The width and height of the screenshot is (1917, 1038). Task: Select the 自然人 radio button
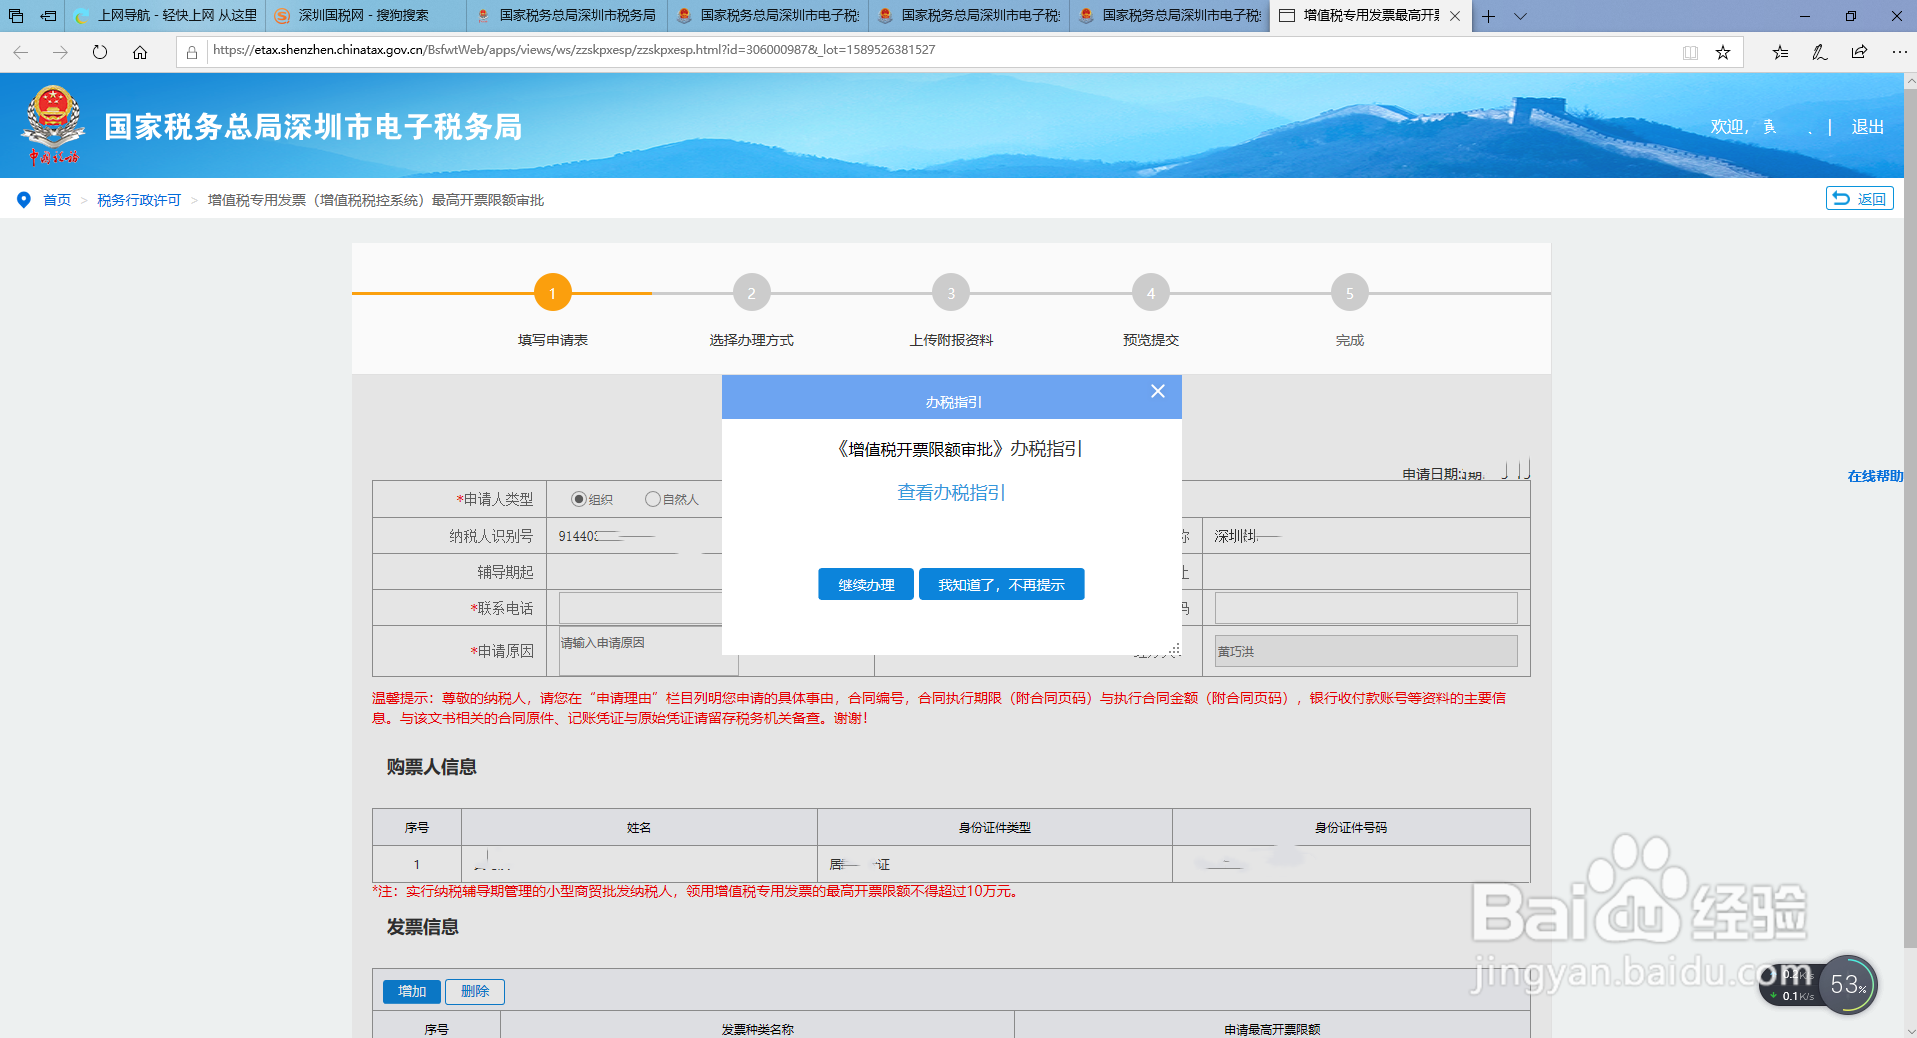(652, 499)
